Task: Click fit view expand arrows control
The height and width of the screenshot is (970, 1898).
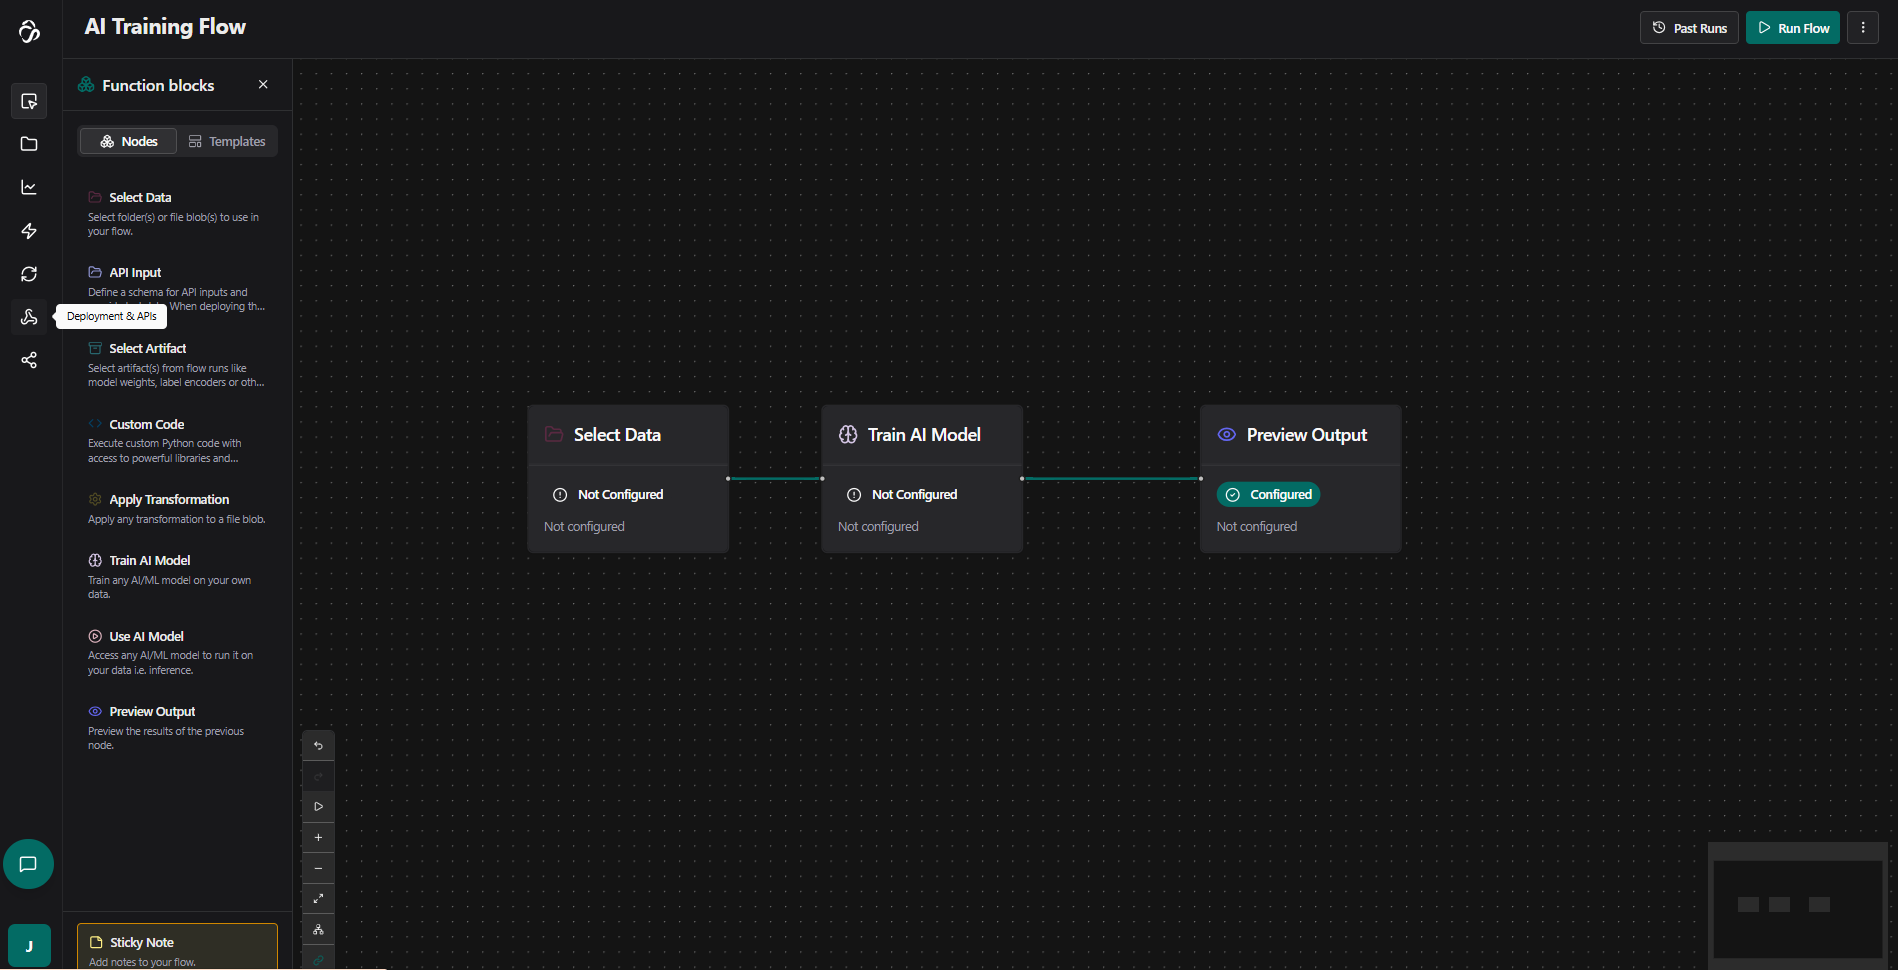Action: 318,899
